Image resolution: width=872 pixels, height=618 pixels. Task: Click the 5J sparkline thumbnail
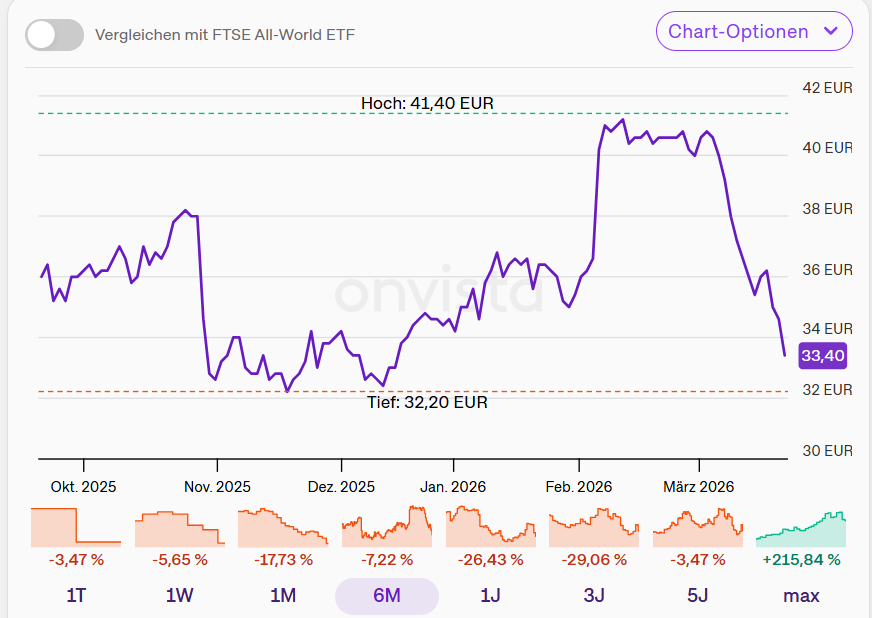pos(698,527)
